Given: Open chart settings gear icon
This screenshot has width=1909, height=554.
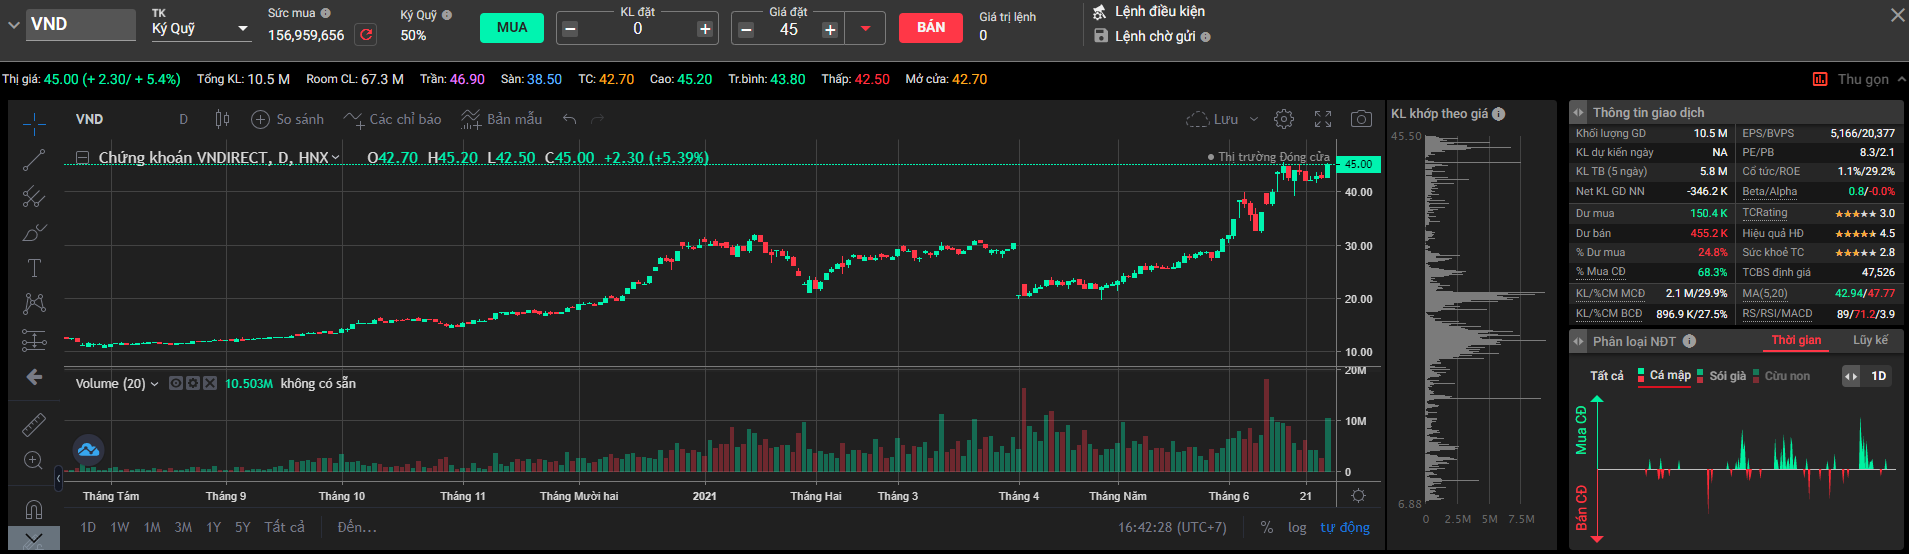Looking at the screenshot, I should (x=1284, y=119).
